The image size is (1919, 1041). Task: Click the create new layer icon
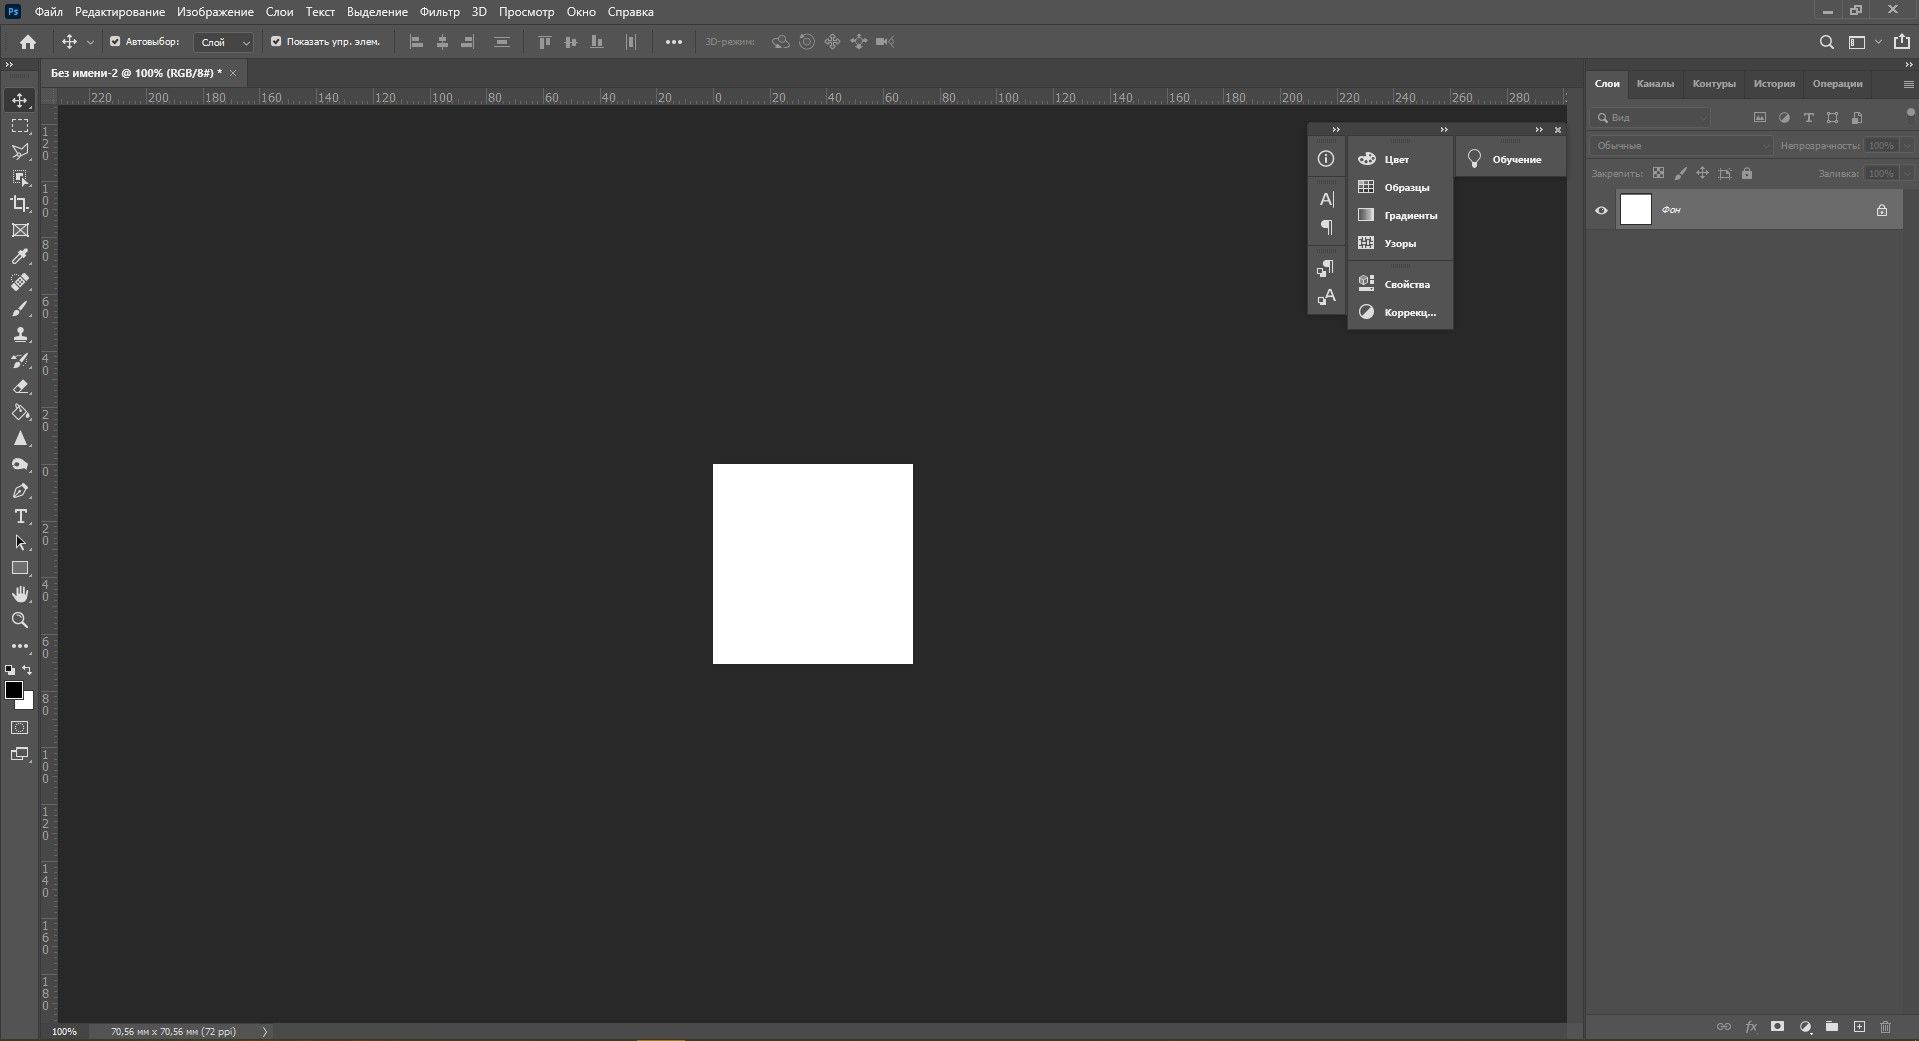tap(1859, 1027)
